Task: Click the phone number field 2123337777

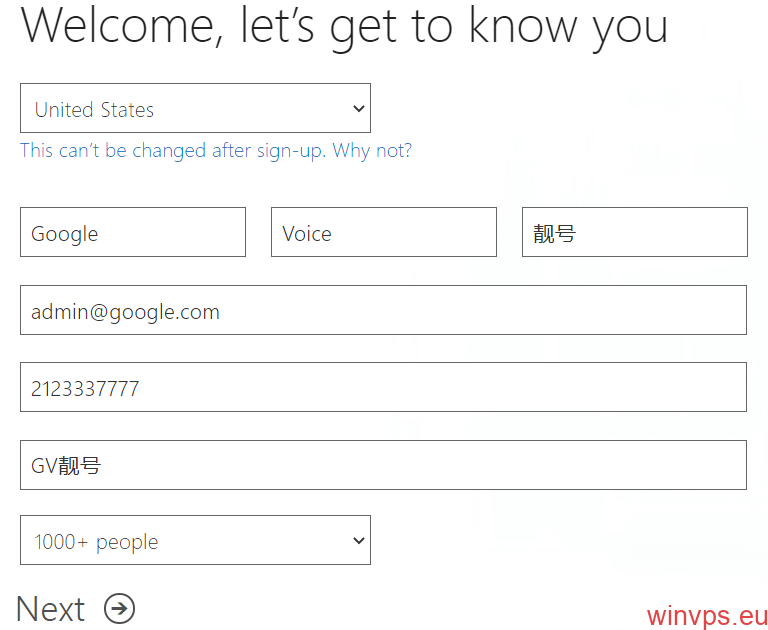Action: 383,388
